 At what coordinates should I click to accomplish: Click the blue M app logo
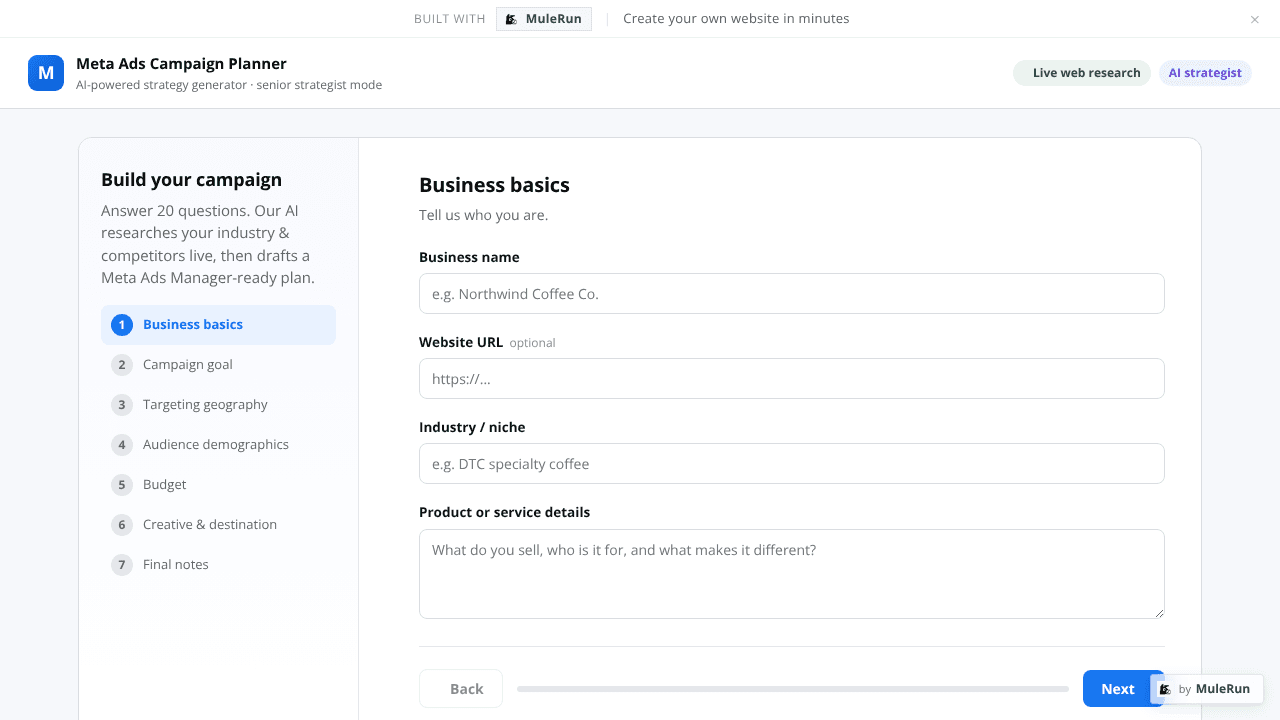tap(46, 73)
